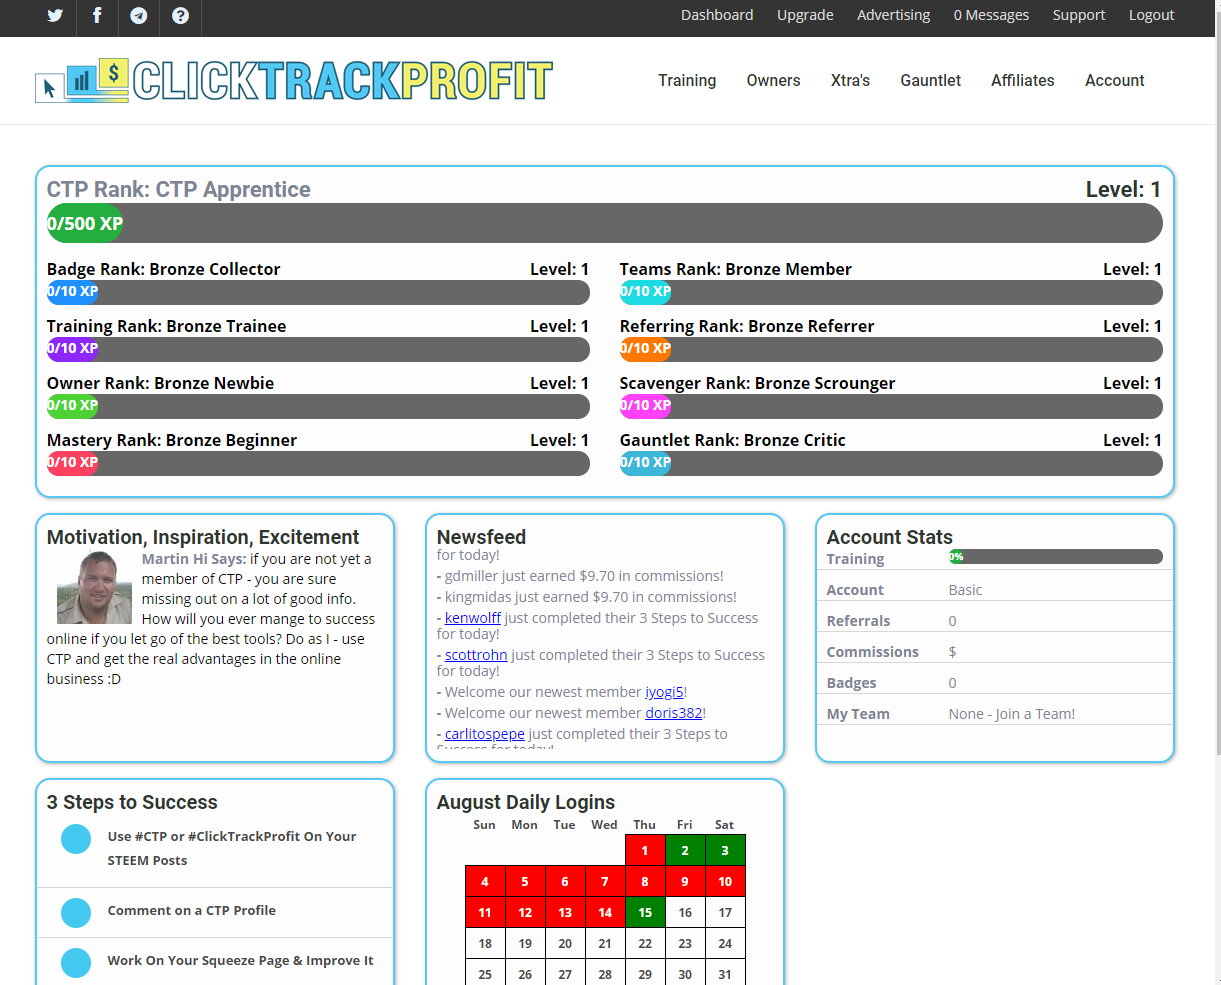Click the 'Badges' stats row label
1221x985 pixels.
852,683
